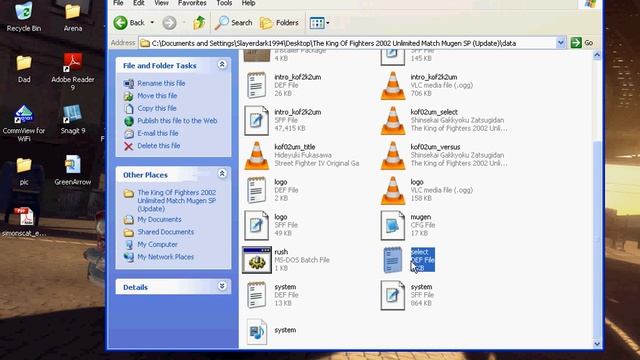Open the View menu
This screenshot has width=640, height=360.
click(x=161, y=3)
